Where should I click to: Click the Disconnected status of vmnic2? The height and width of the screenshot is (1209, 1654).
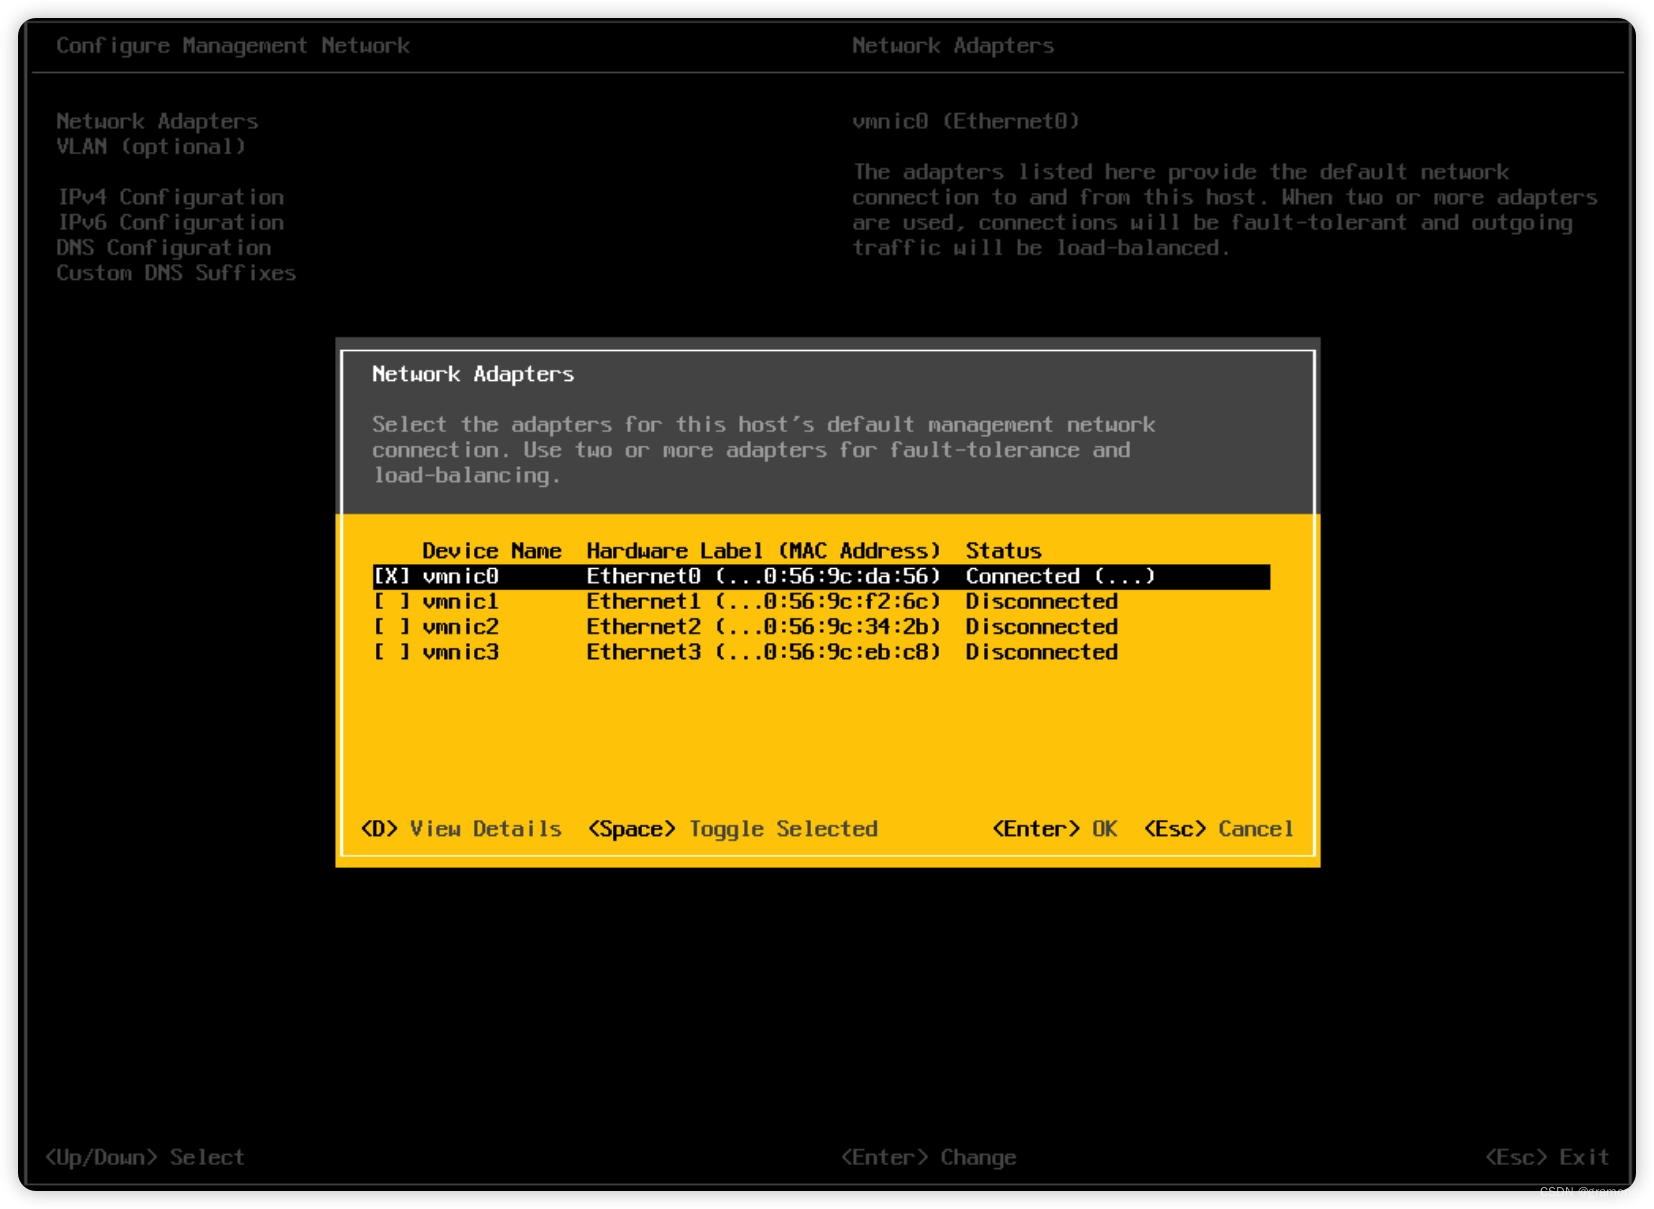click(x=1041, y=626)
